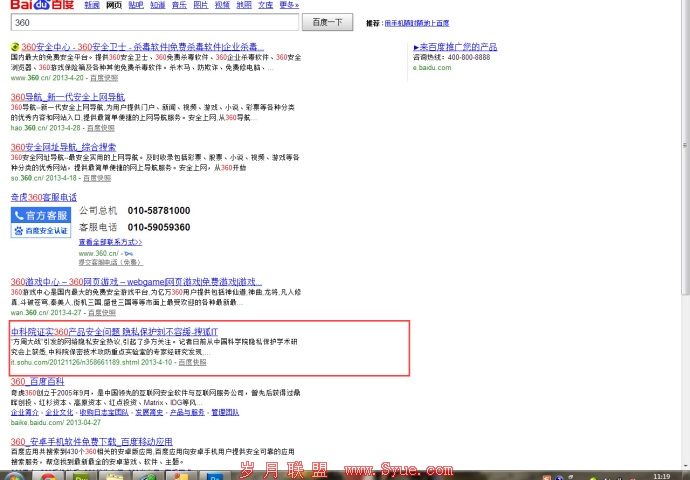The width and height of the screenshot is (690, 480).
Task: Click the 管理团队 sublink
Action: pos(225,412)
